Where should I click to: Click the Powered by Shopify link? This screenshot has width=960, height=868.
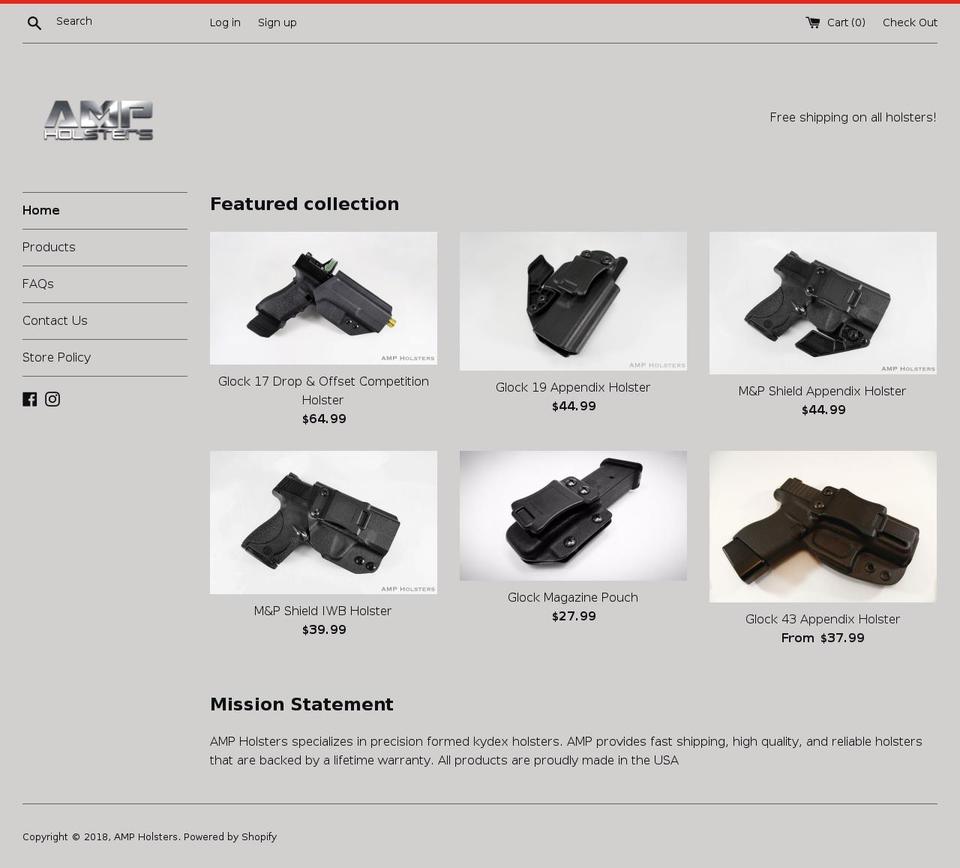pyautogui.click(x=230, y=837)
